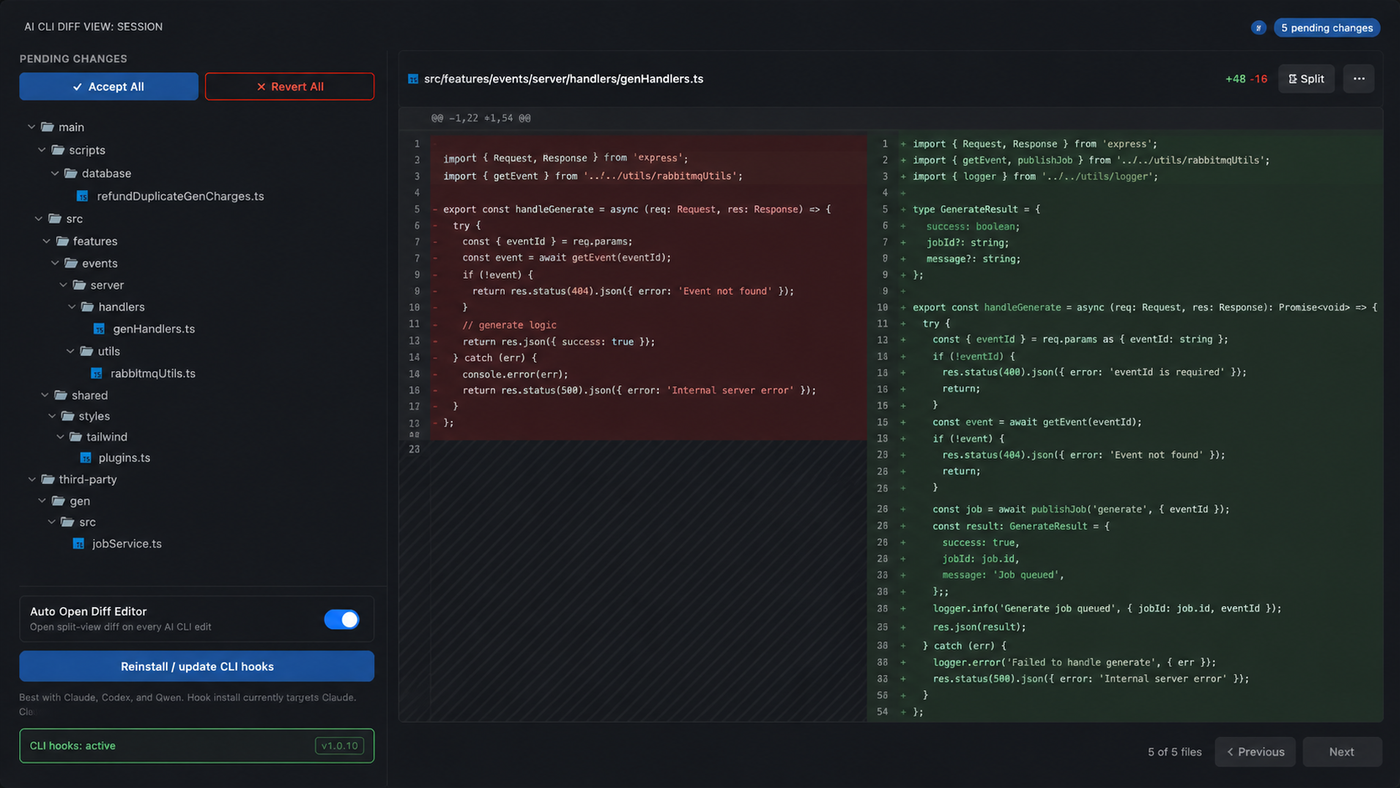Go to the Previous file

coord(1256,752)
